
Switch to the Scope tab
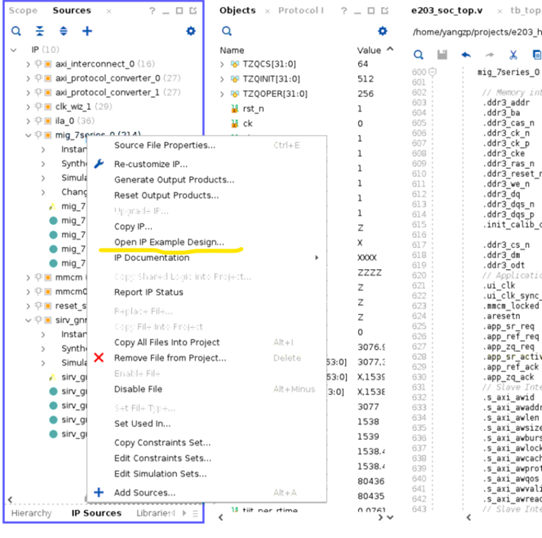23,11
